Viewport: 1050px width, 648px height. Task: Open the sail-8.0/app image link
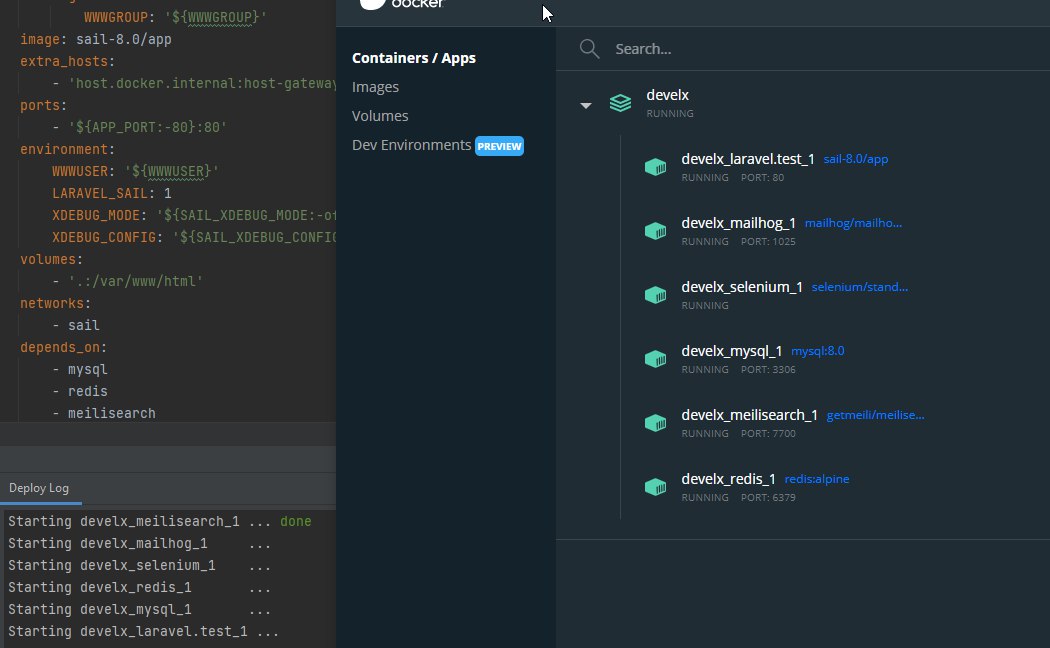click(x=856, y=159)
